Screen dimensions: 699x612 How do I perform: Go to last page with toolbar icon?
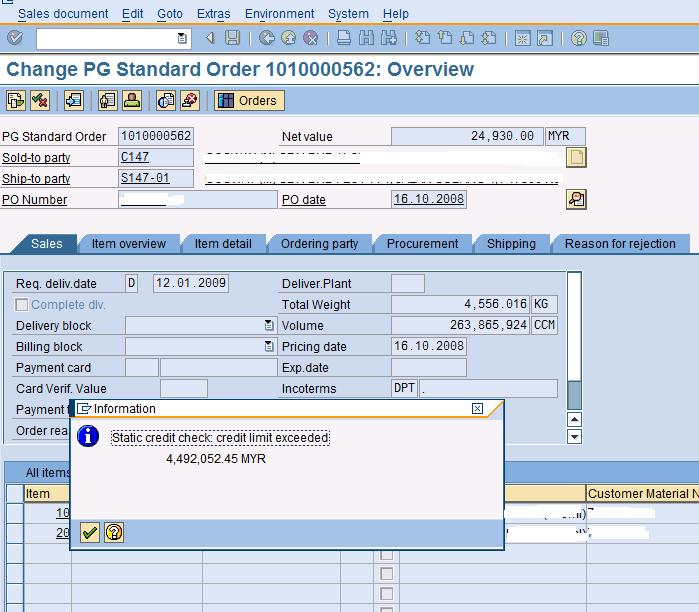489,38
